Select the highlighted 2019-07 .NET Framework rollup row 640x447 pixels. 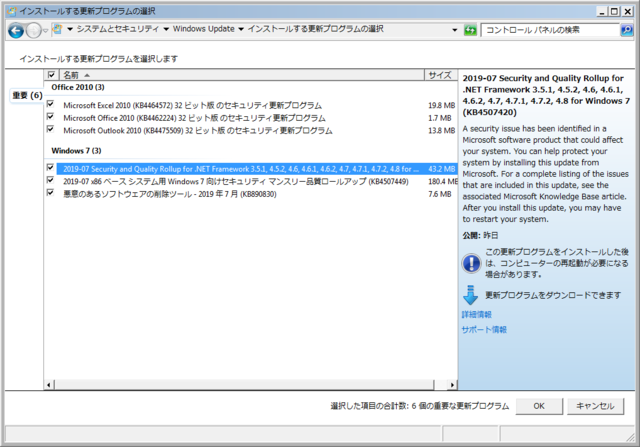[x=256, y=169]
